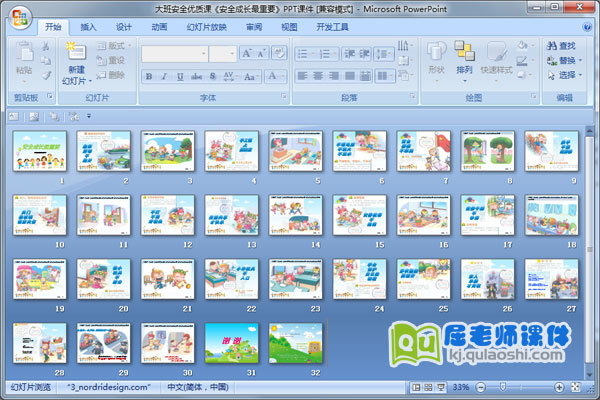Select slide thumbnail number 32

click(x=293, y=341)
